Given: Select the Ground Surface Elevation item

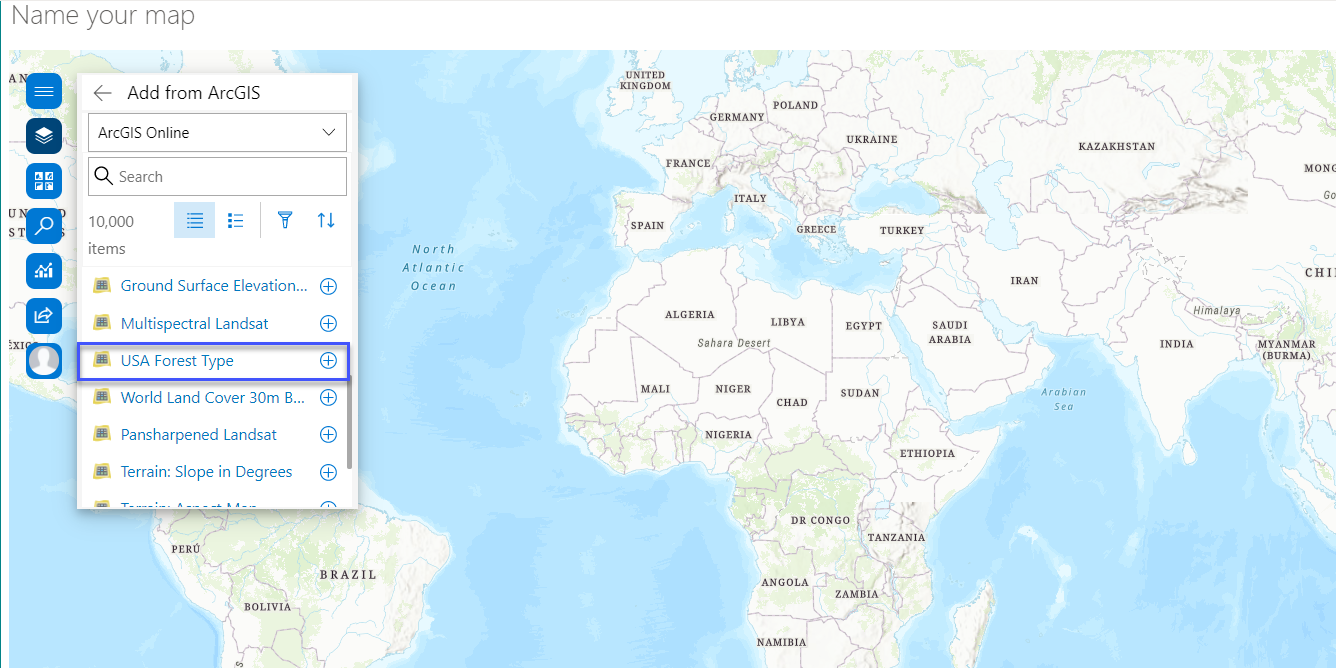Looking at the screenshot, I should (x=213, y=286).
